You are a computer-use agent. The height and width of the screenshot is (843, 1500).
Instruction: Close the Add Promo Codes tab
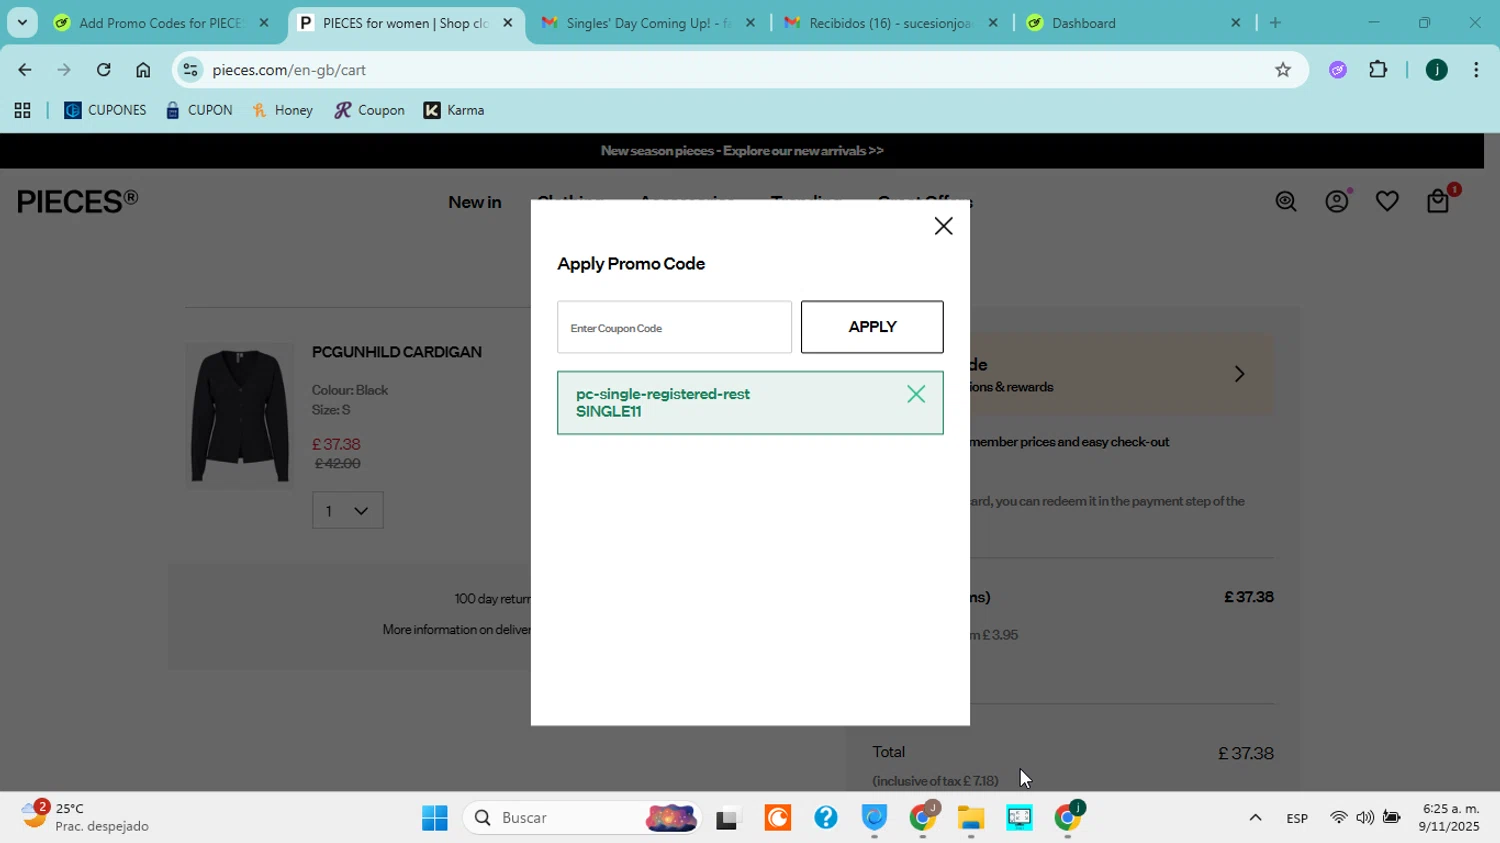tap(264, 23)
